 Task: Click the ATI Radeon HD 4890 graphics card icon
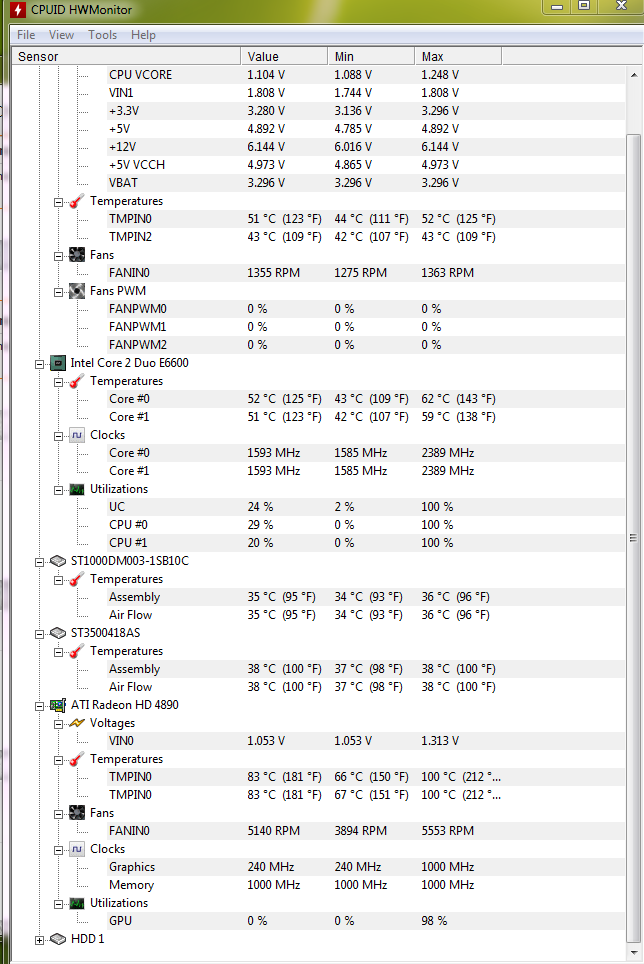point(58,705)
